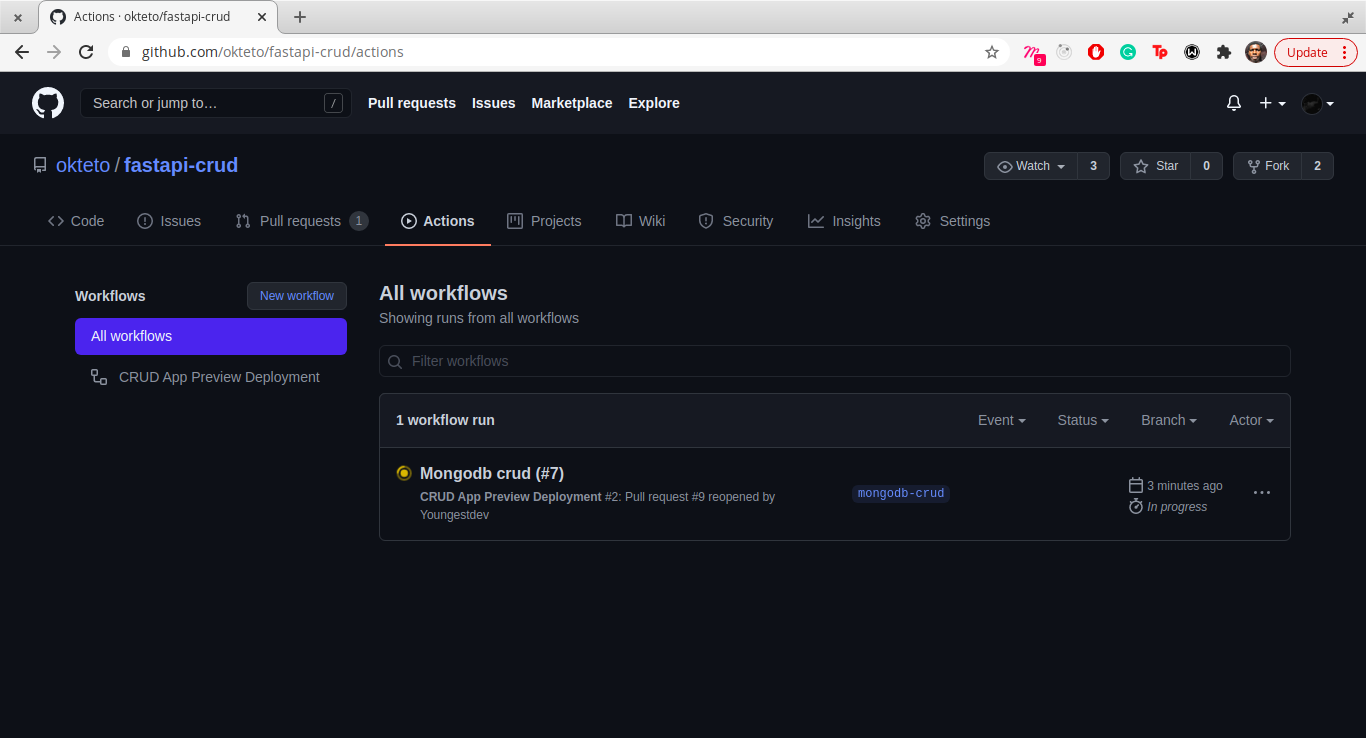The width and height of the screenshot is (1366, 738).
Task: Open Explore in the top navigation
Action: pyautogui.click(x=654, y=103)
